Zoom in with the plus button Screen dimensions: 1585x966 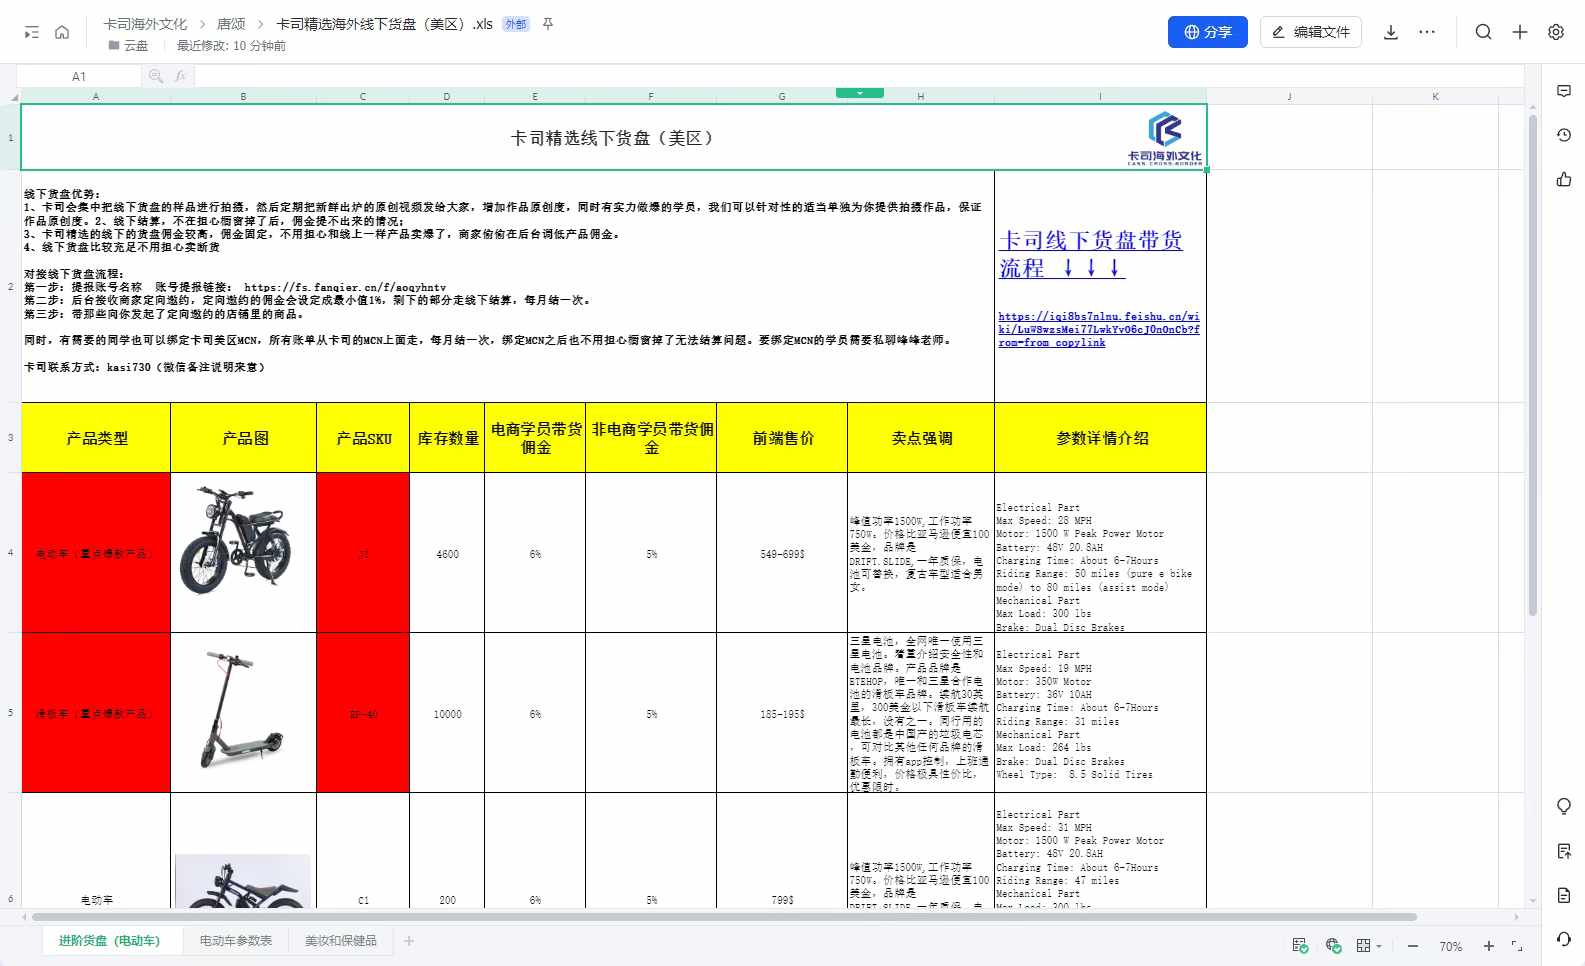(x=1488, y=946)
